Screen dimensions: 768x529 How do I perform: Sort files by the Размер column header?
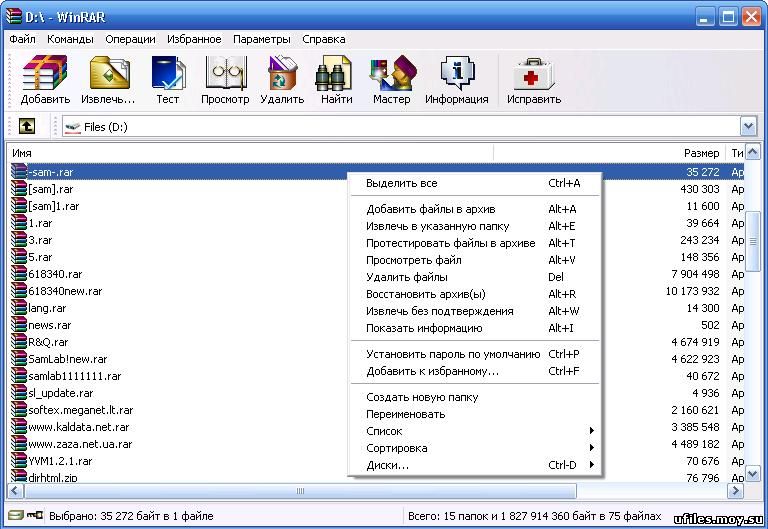pos(700,153)
